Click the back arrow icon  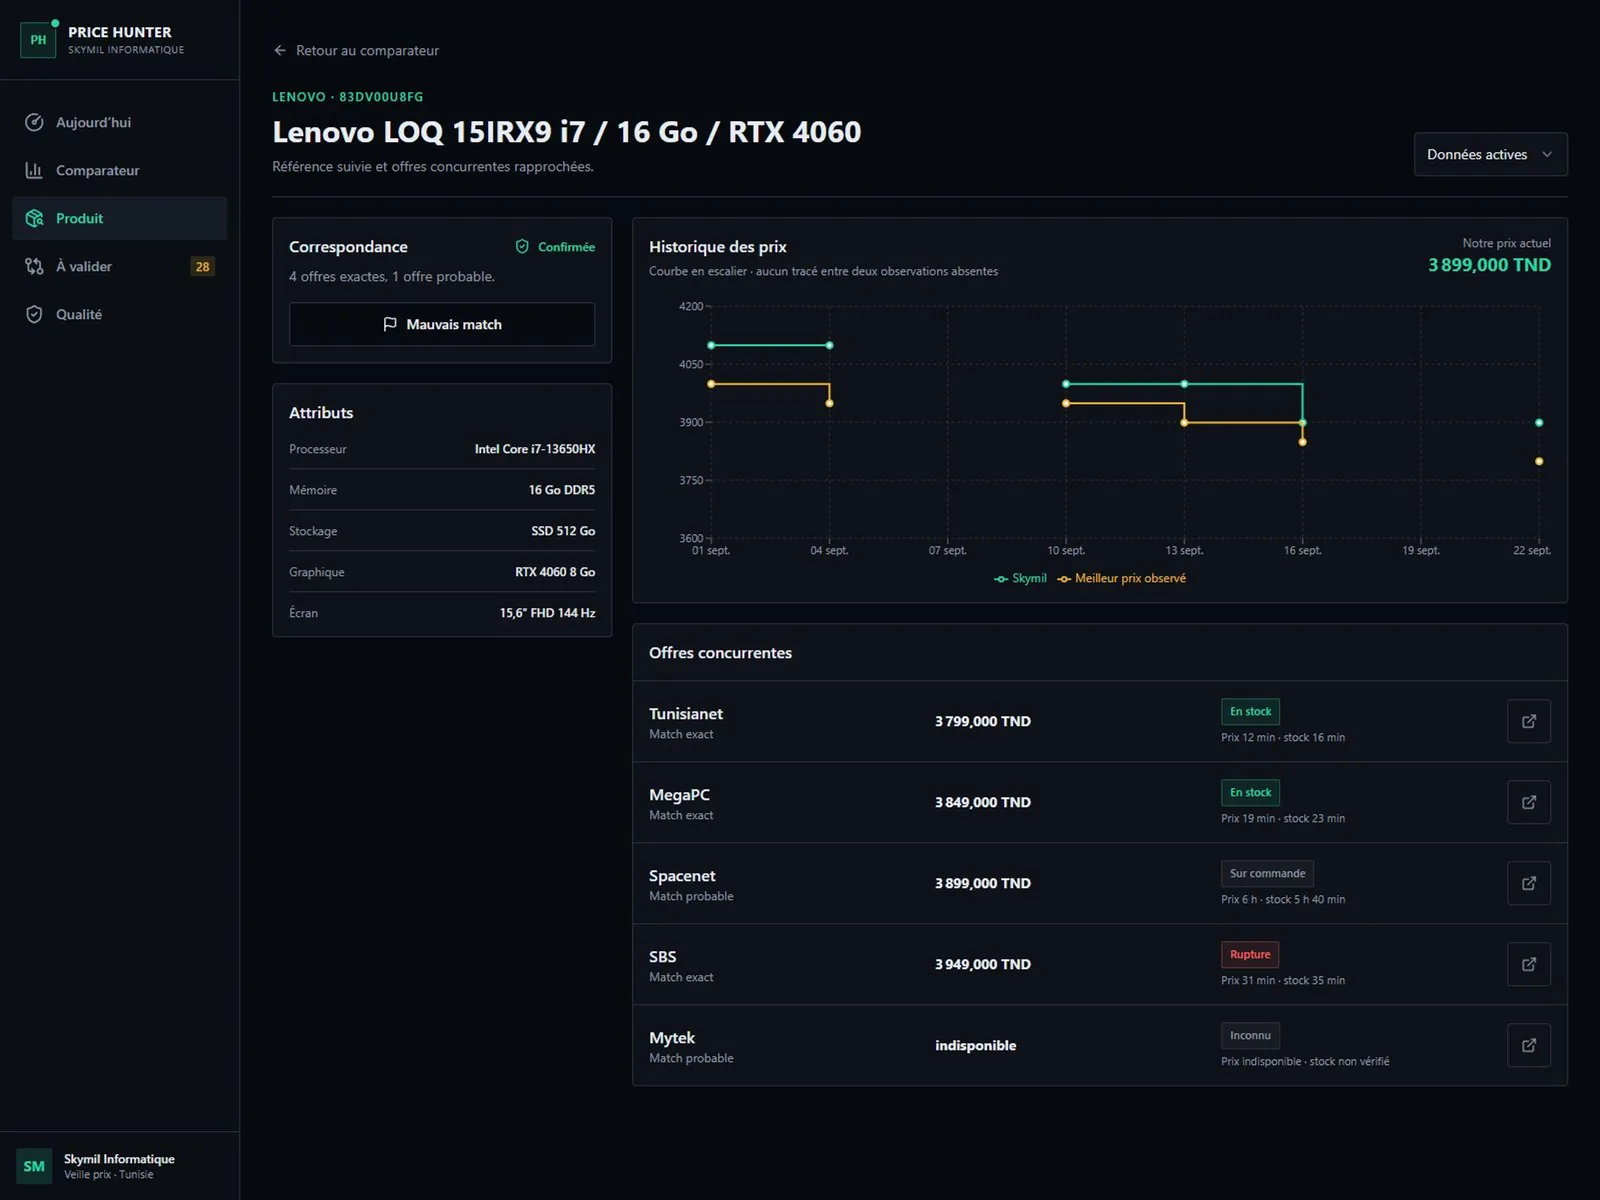[x=280, y=50]
